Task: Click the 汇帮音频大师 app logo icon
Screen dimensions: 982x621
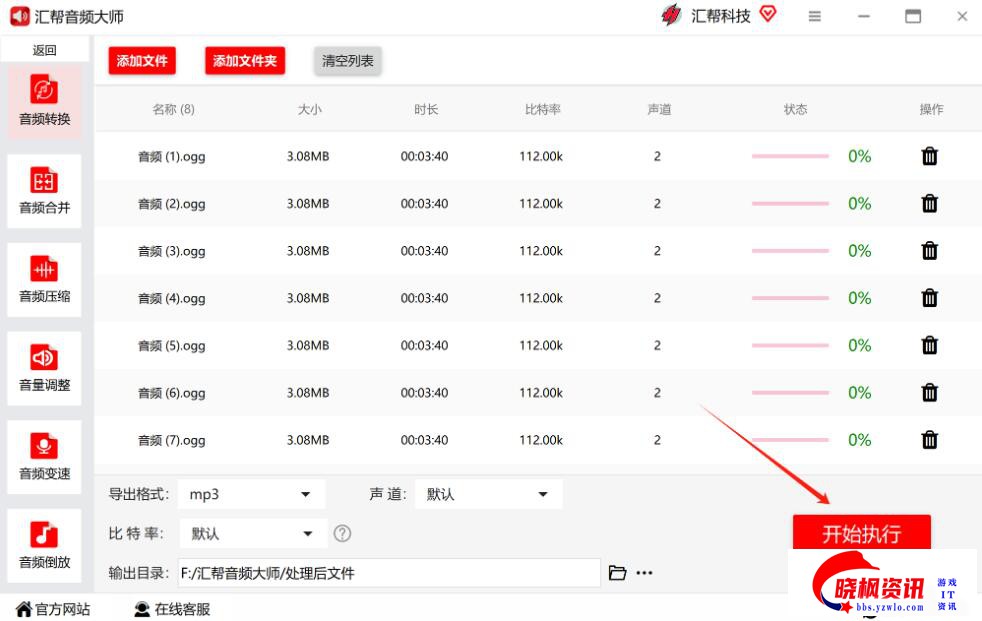Action: [19, 16]
